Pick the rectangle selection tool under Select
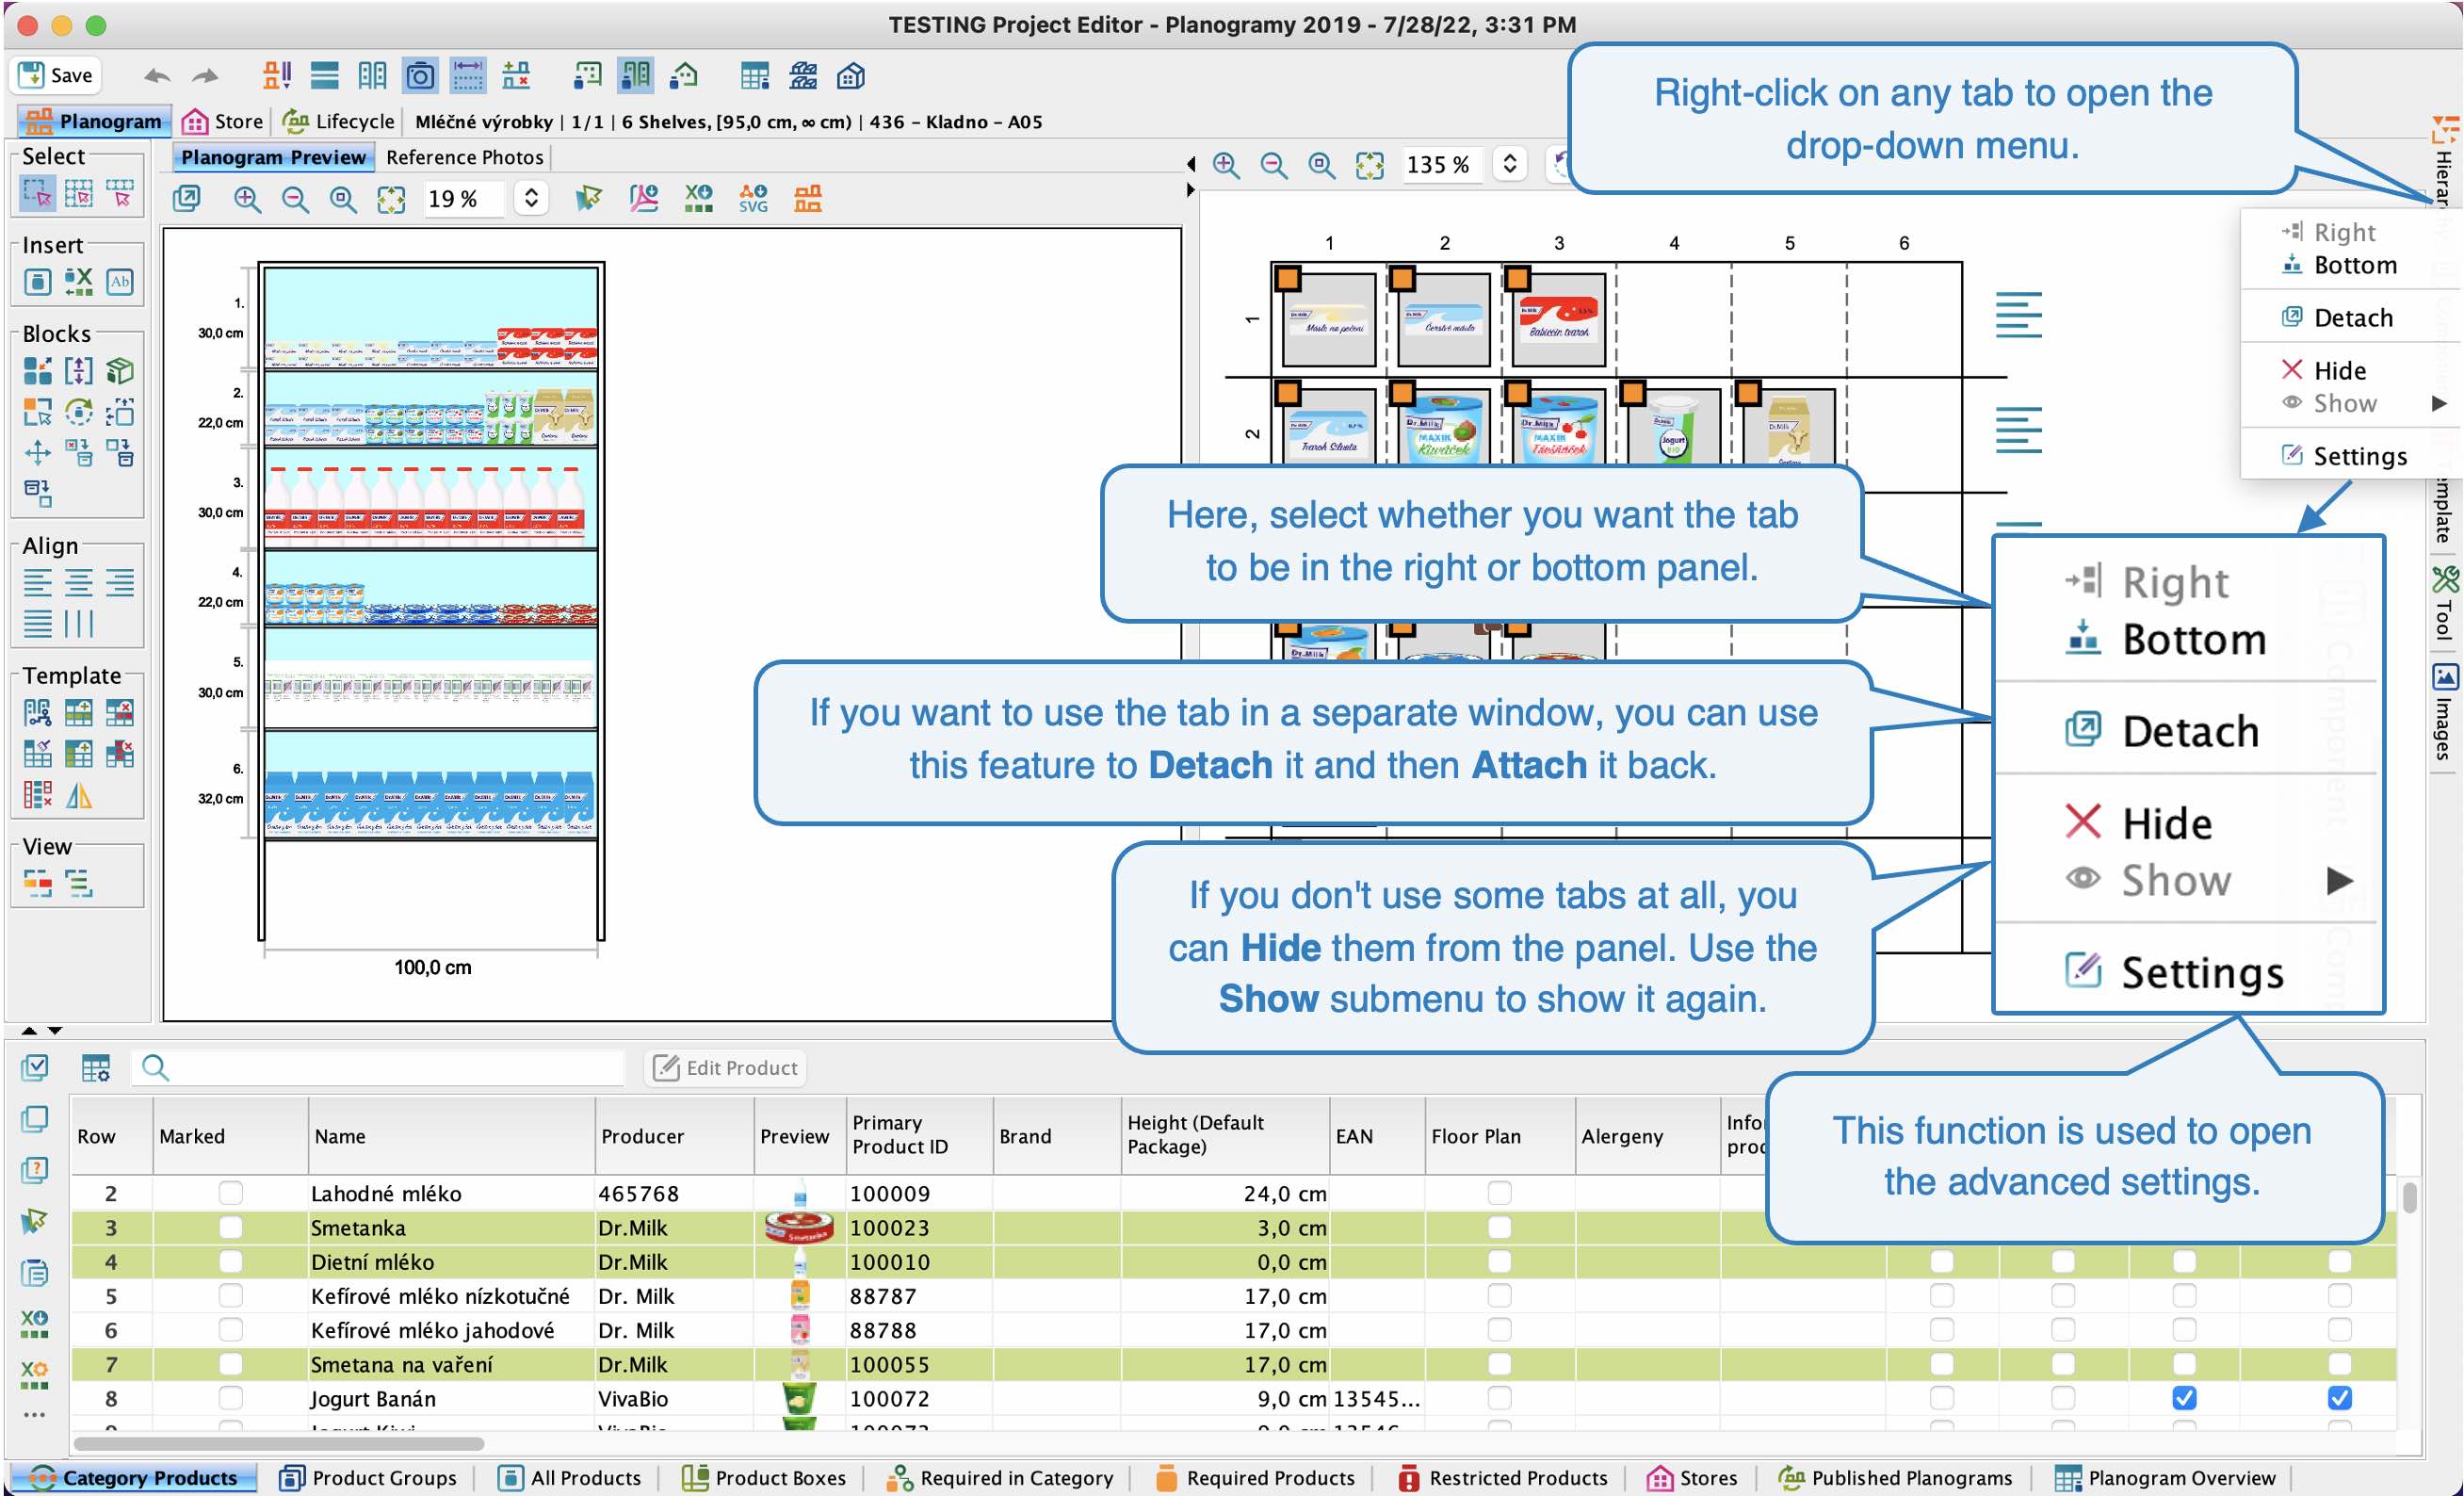 point(37,193)
